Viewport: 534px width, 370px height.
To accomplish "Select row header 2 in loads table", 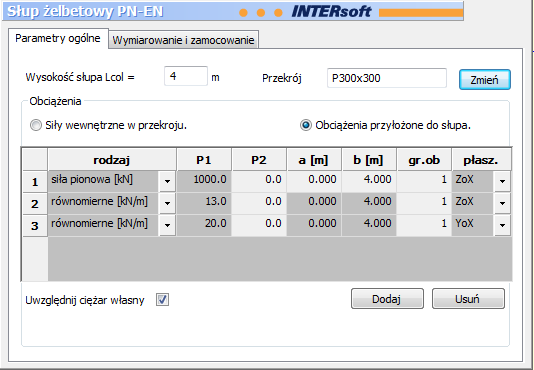I will pos(35,203).
